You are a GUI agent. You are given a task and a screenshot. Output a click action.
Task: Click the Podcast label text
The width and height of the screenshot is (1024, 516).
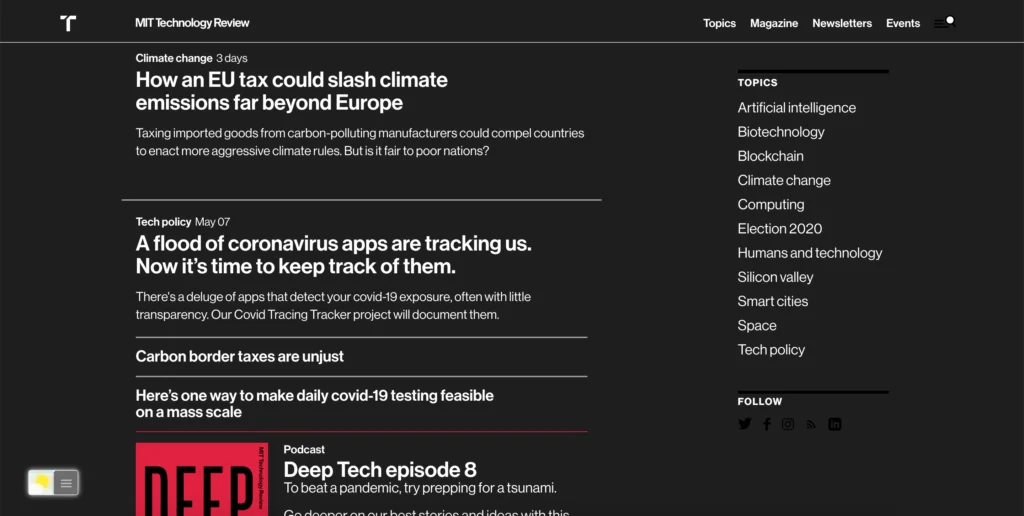[304, 449]
